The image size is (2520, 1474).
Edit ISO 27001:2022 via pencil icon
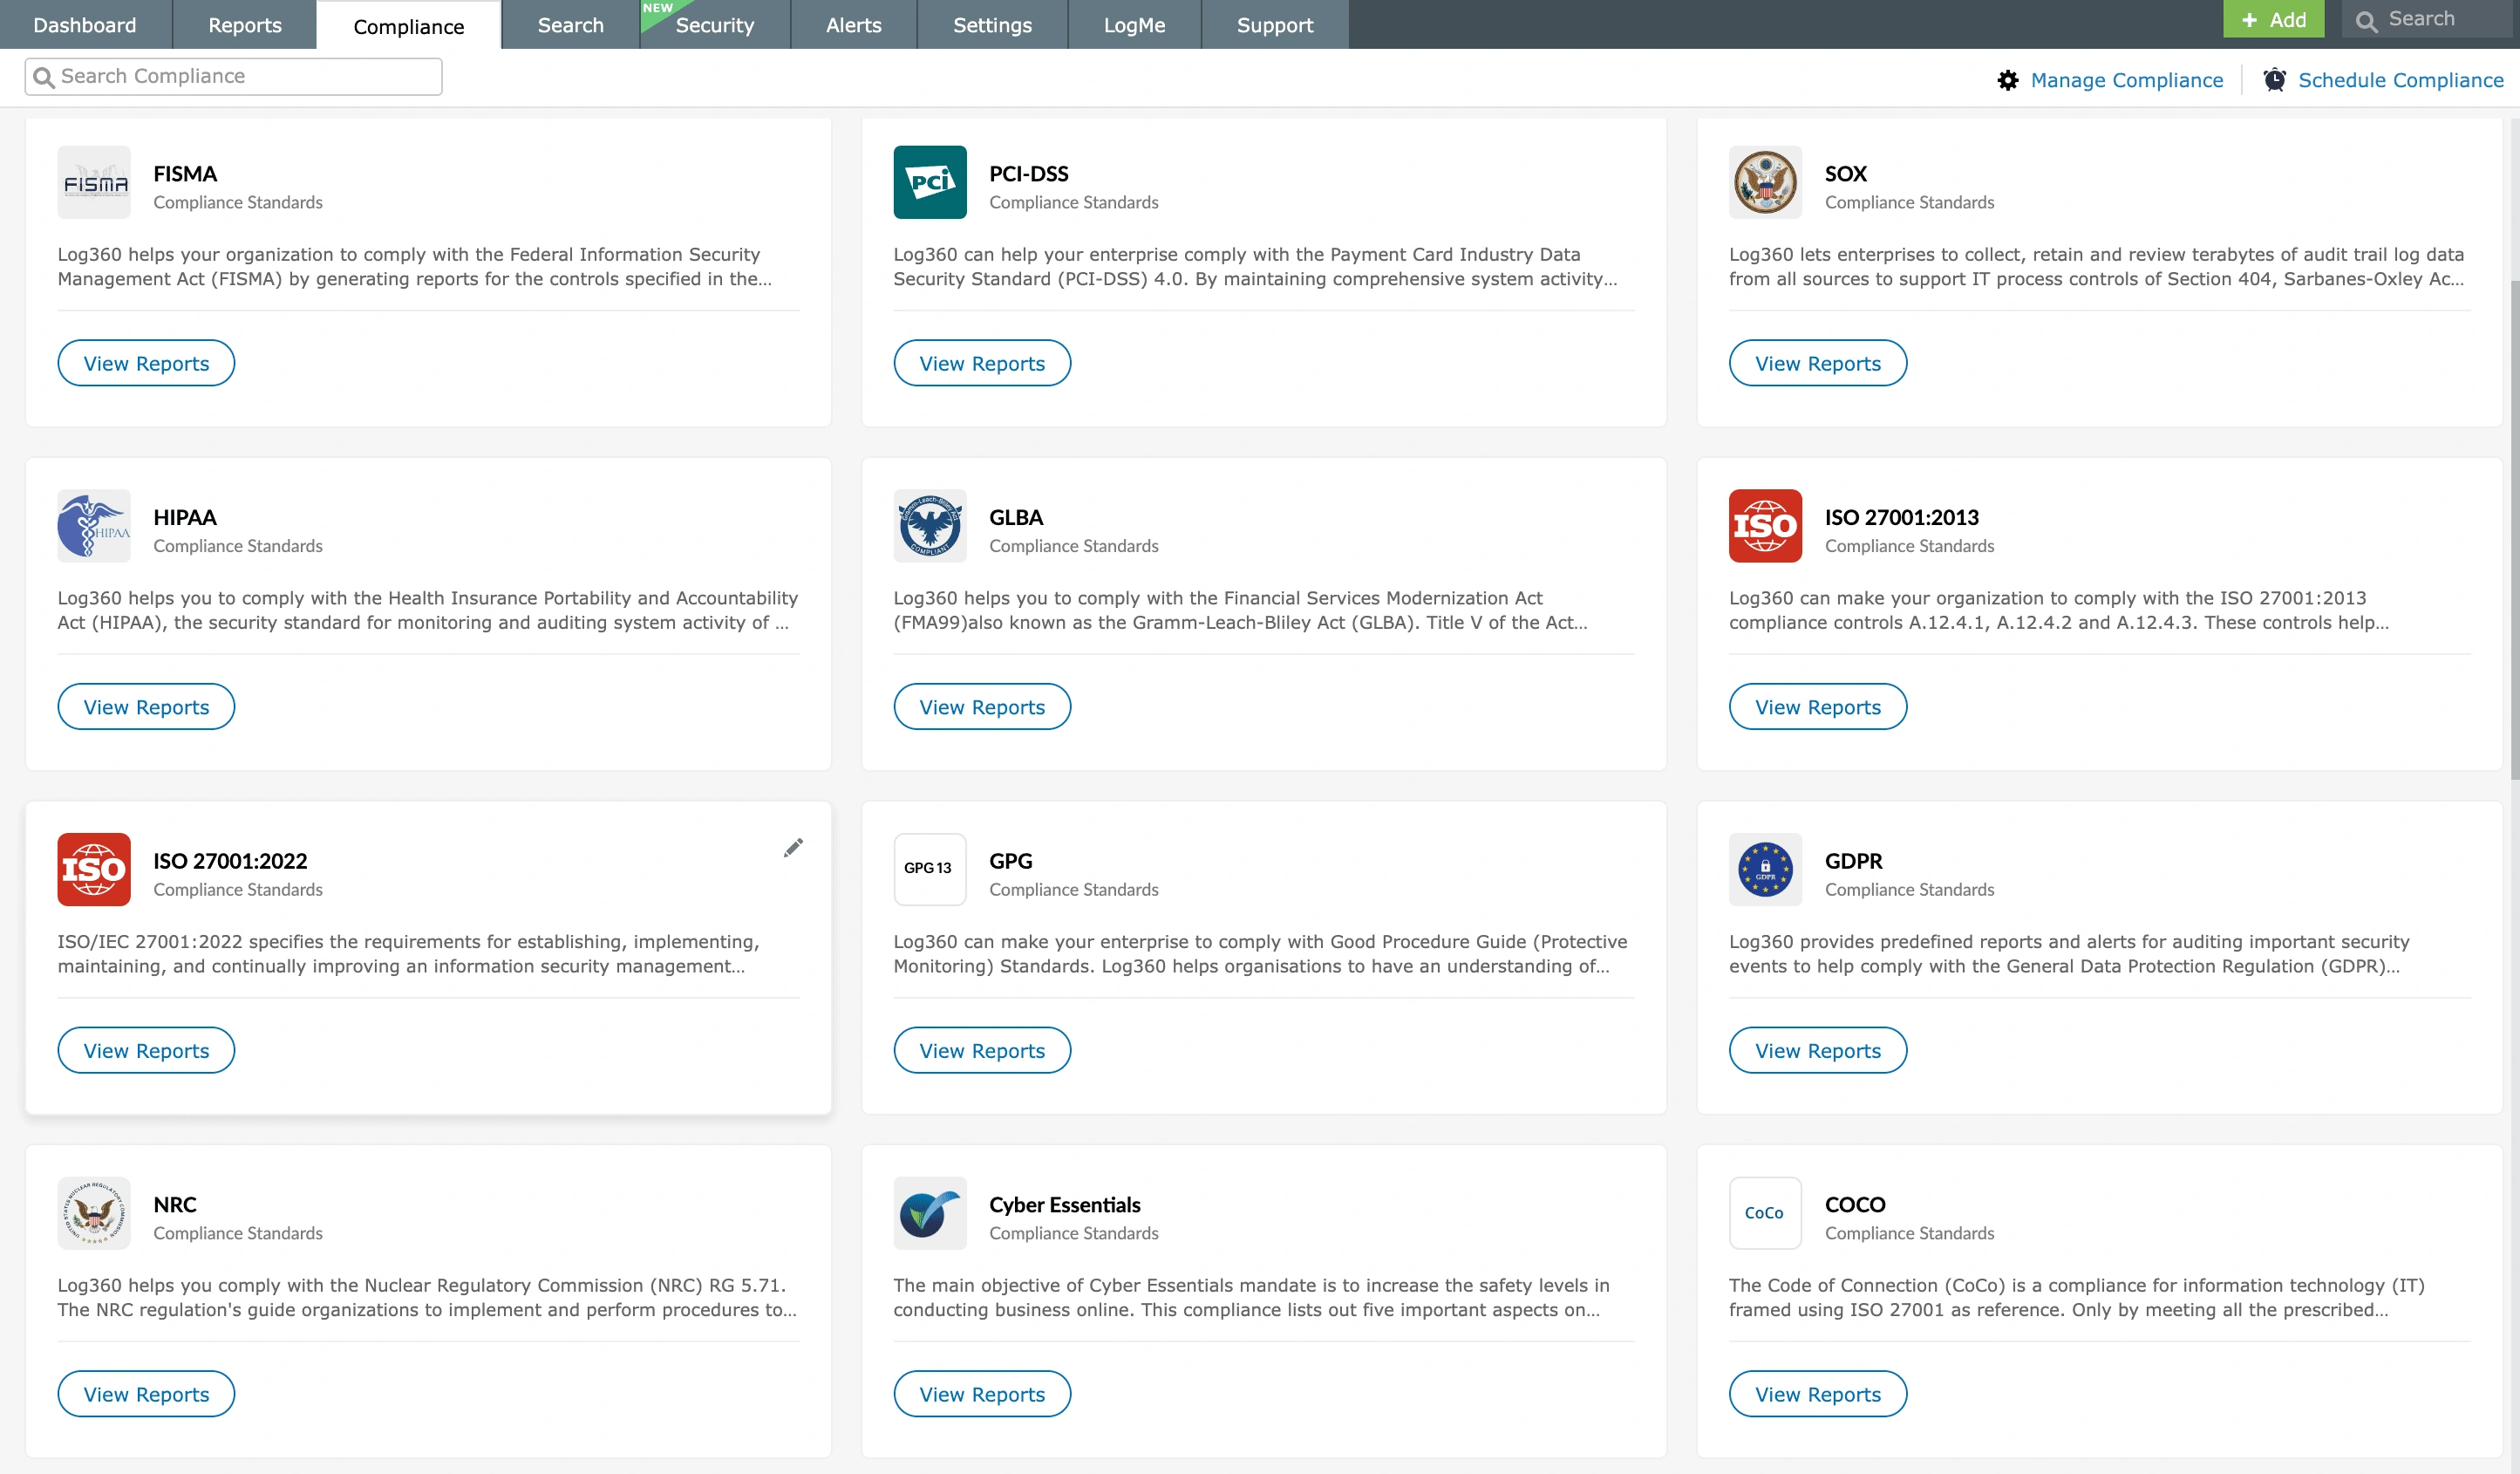tap(793, 848)
